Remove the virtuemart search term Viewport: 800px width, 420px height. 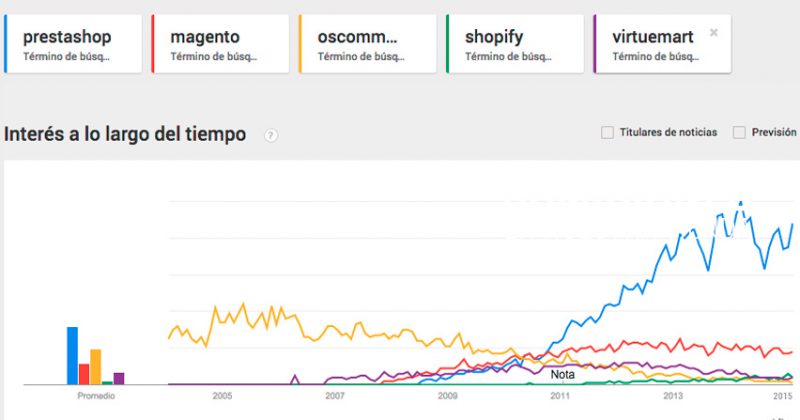point(713,32)
